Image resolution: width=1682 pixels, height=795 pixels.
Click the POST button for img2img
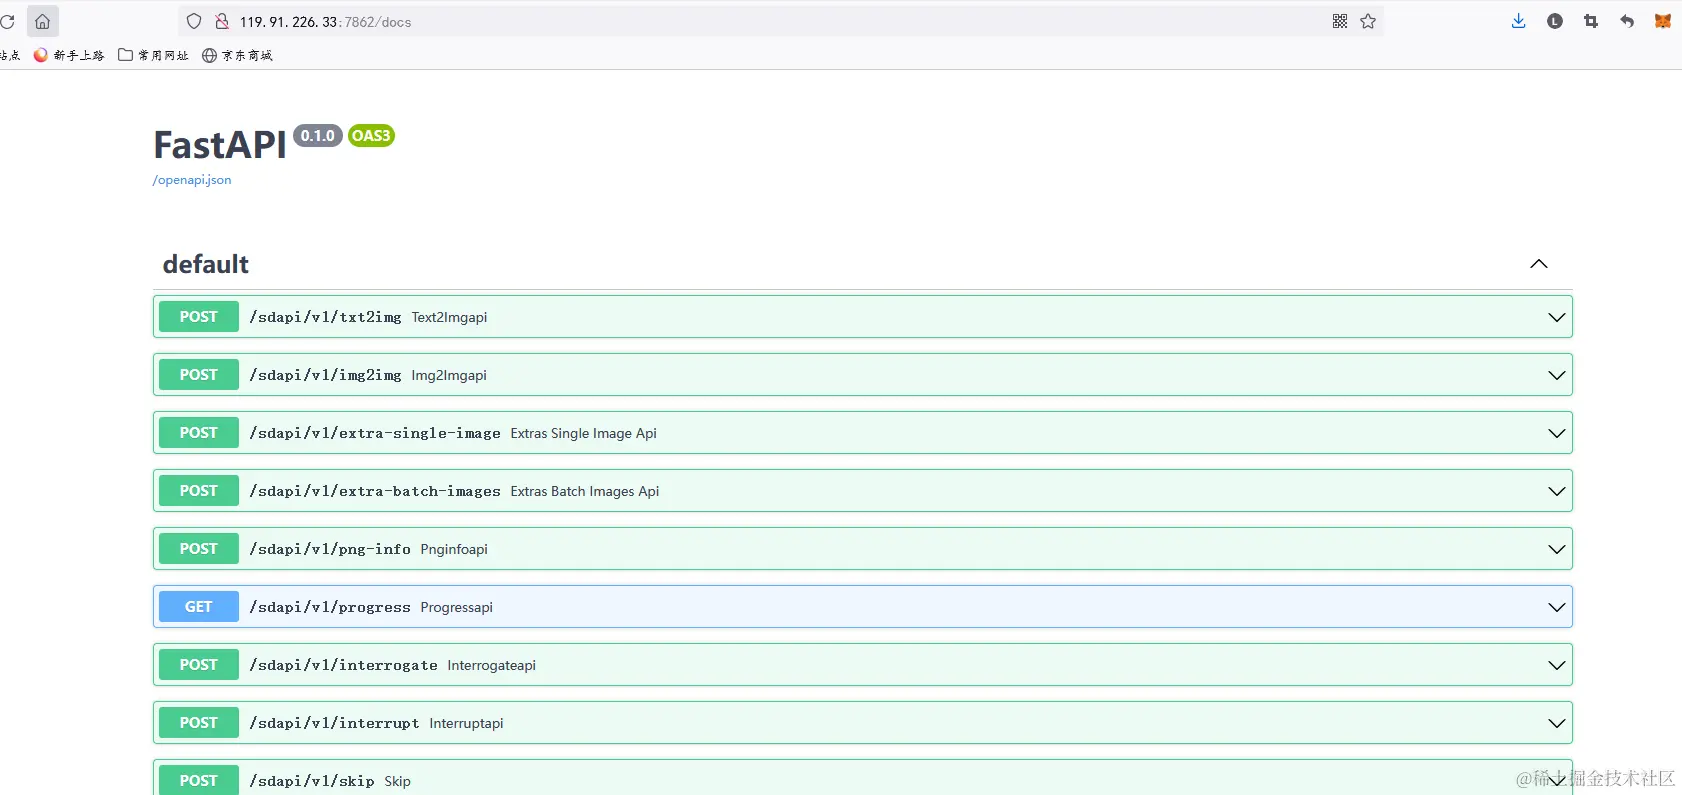click(199, 375)
